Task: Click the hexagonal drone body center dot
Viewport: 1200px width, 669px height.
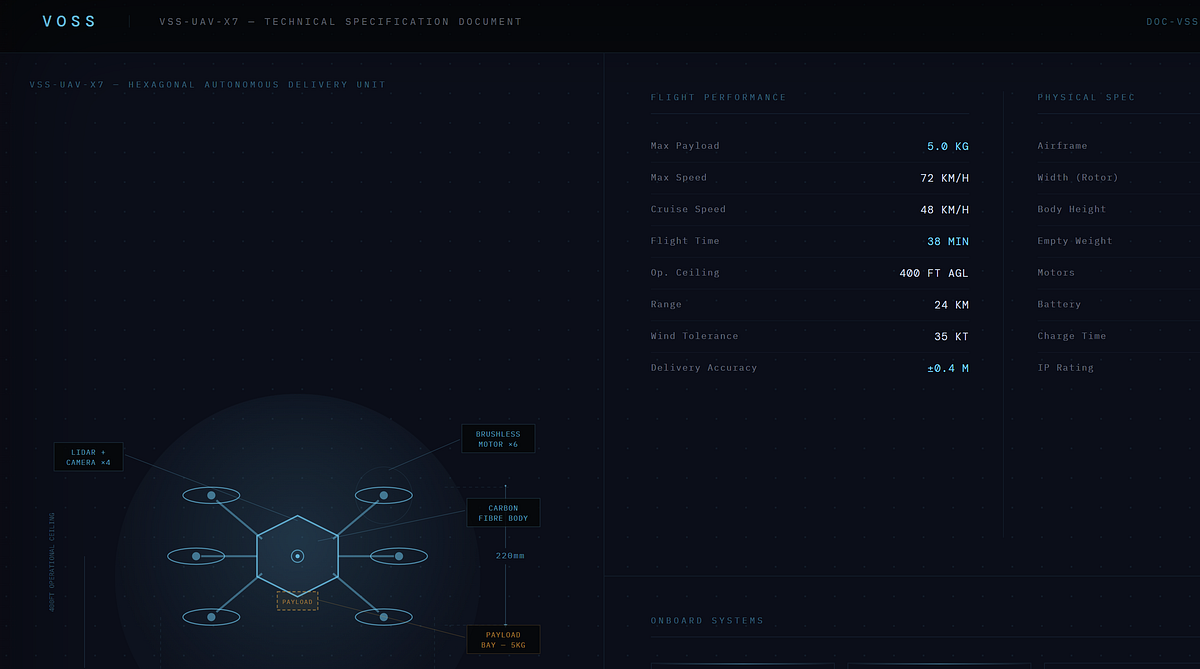Action: click(297, 556)
